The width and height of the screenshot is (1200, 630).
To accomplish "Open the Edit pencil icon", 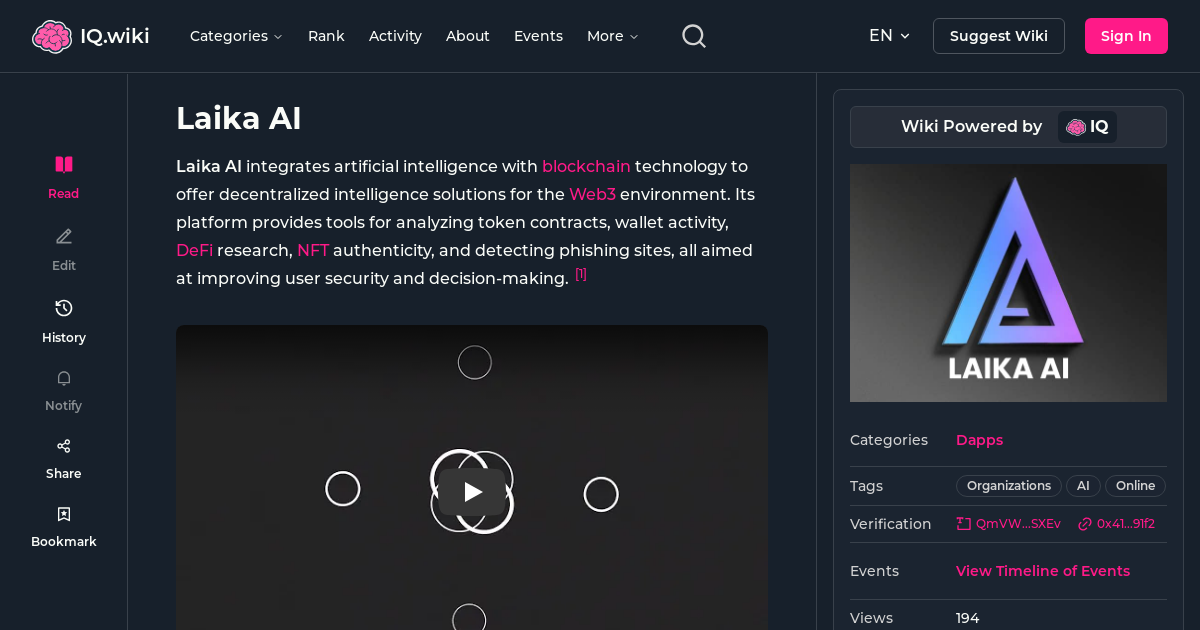I will [x=63, y=236].
